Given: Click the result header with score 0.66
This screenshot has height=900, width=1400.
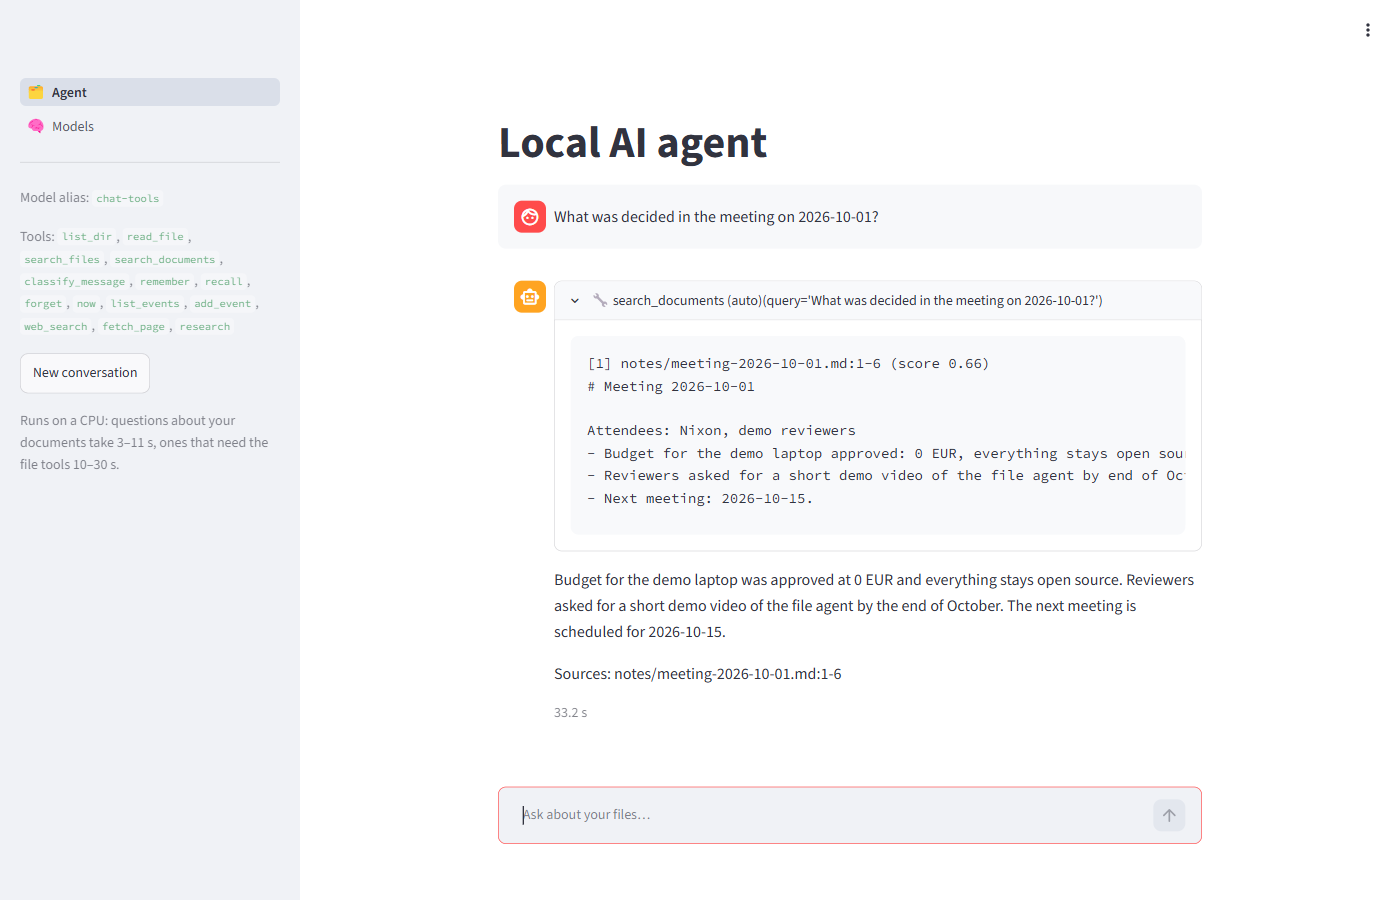Looking at the screenshot, I should tap(788, 364).
